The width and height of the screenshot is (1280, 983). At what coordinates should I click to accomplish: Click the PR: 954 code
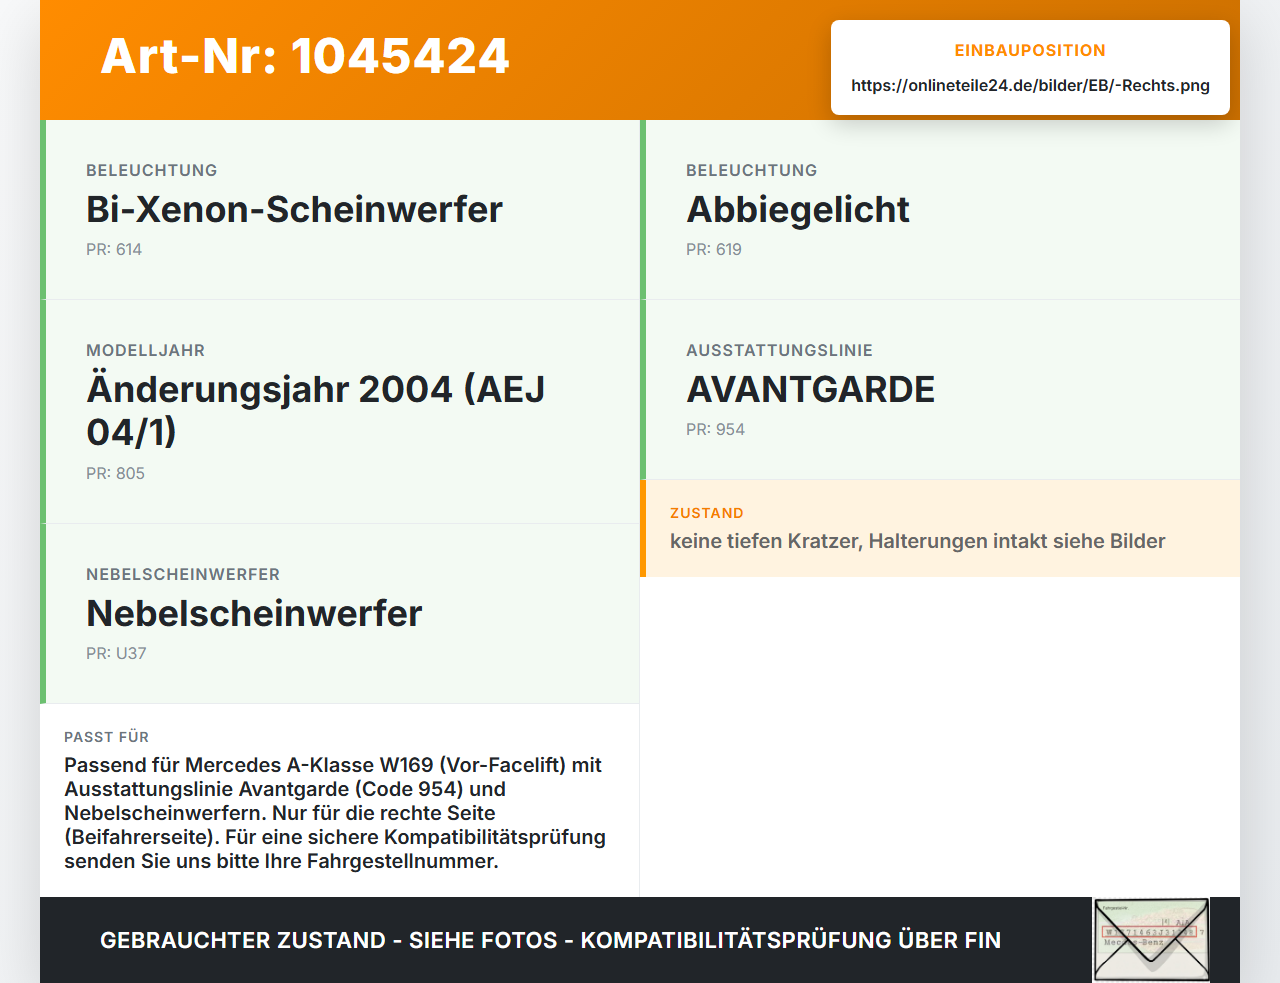[715, 429]
